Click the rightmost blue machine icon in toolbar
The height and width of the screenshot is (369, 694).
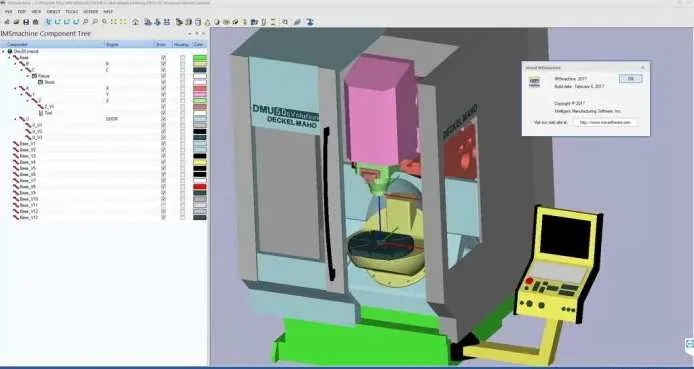[x=310, y=22]
